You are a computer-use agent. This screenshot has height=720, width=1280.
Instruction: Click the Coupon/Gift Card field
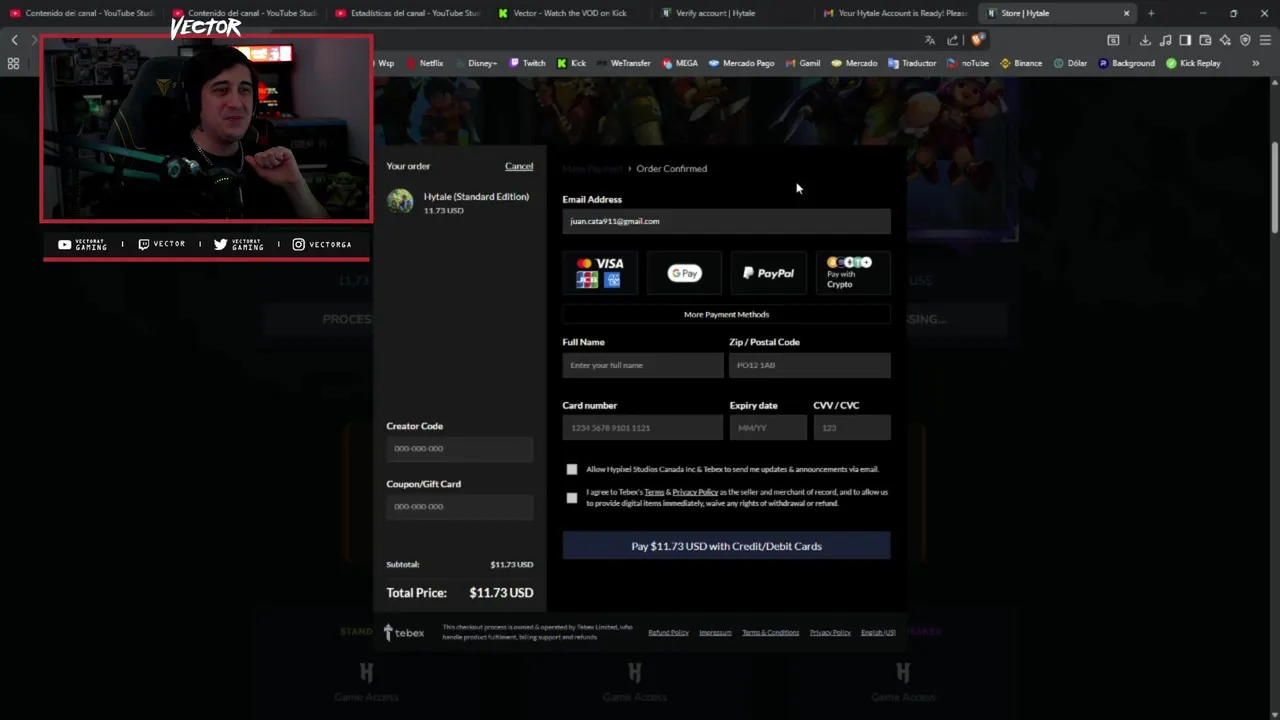[460, 506]
